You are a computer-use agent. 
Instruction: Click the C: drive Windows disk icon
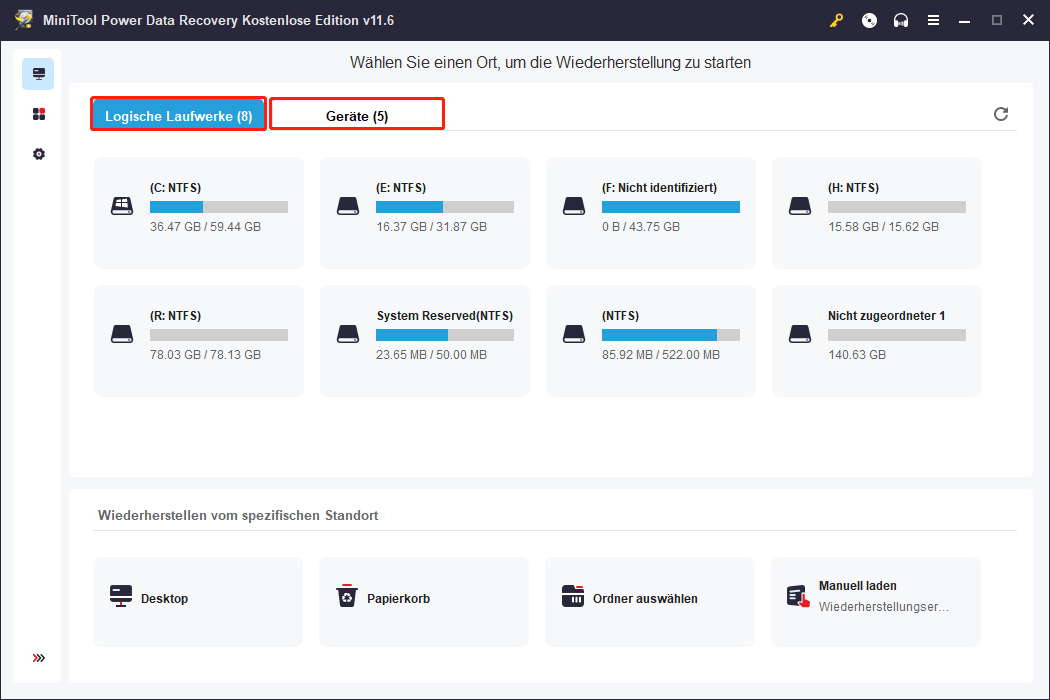(x=122, y=206)
